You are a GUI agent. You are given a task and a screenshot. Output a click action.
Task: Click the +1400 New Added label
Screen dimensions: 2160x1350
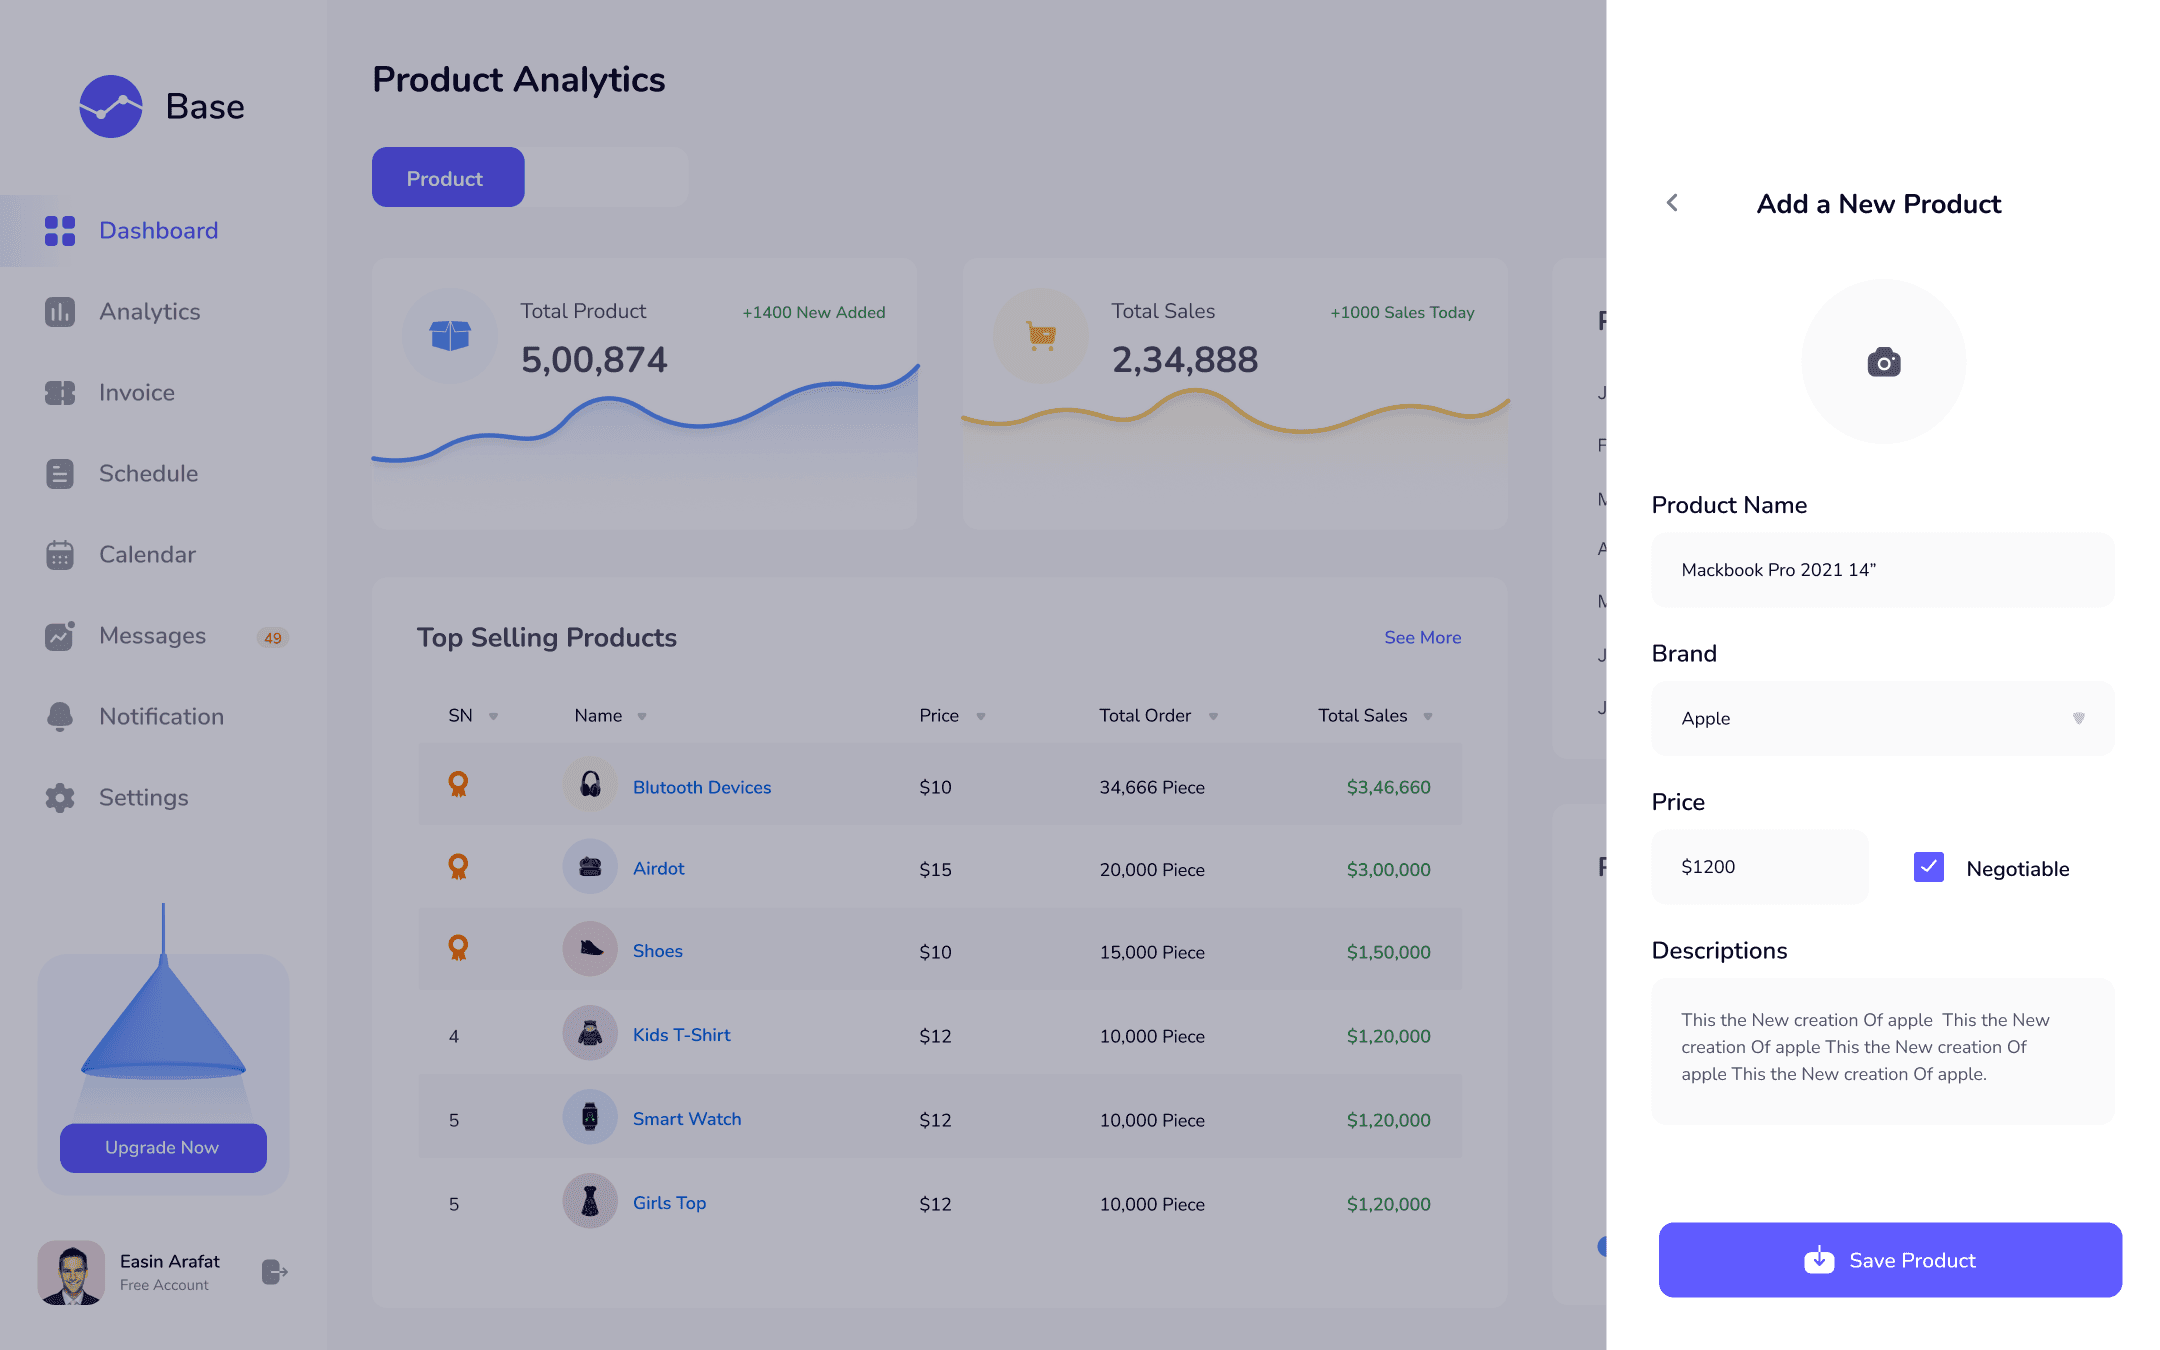[x=814, y=312]
